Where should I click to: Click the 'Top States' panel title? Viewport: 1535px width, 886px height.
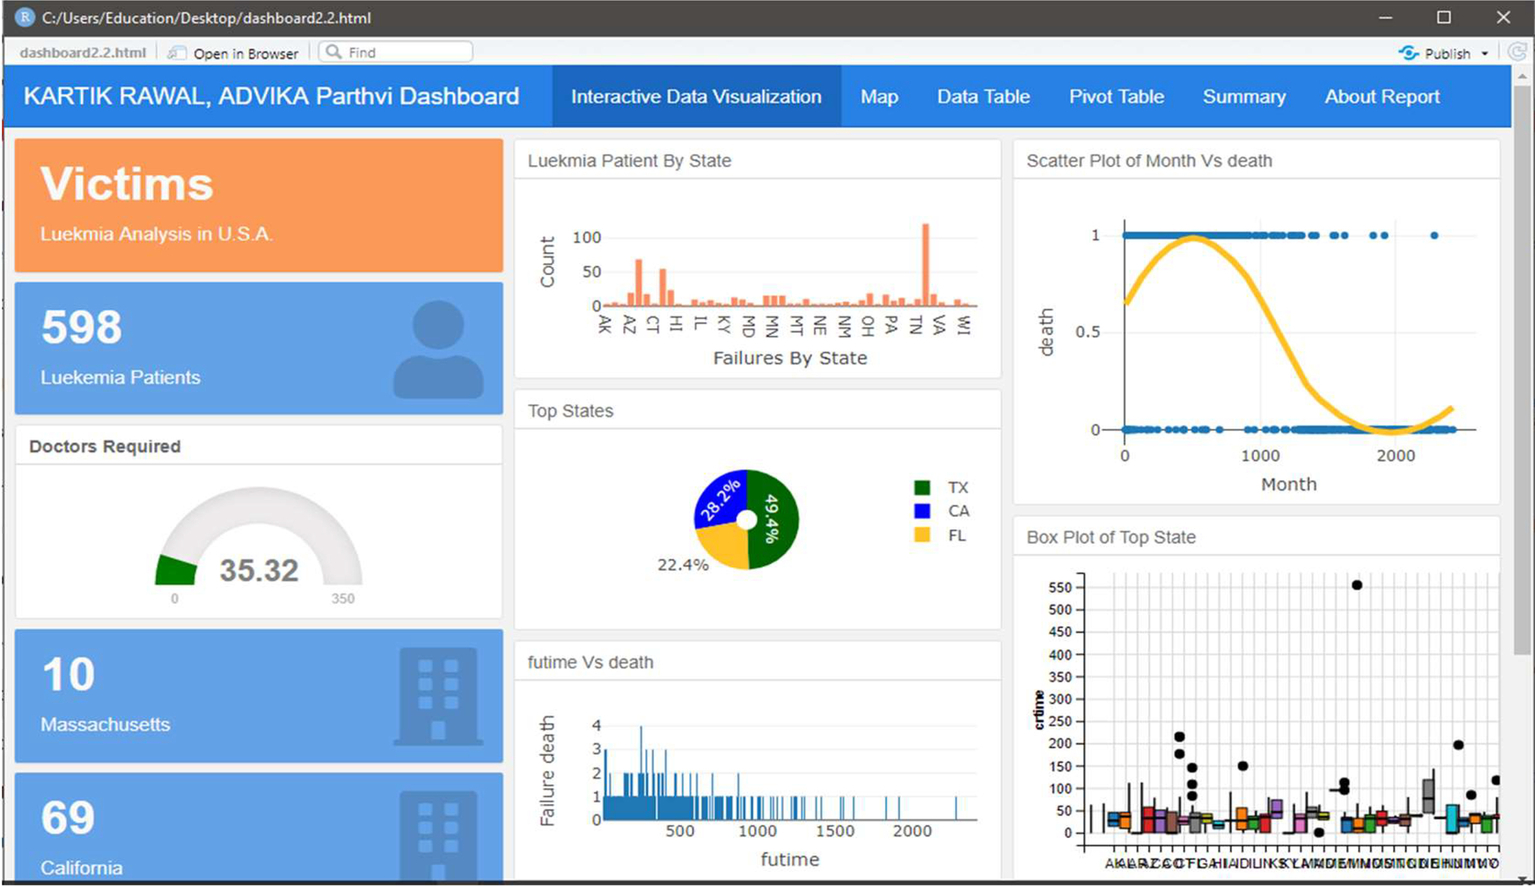click(570, 411)
